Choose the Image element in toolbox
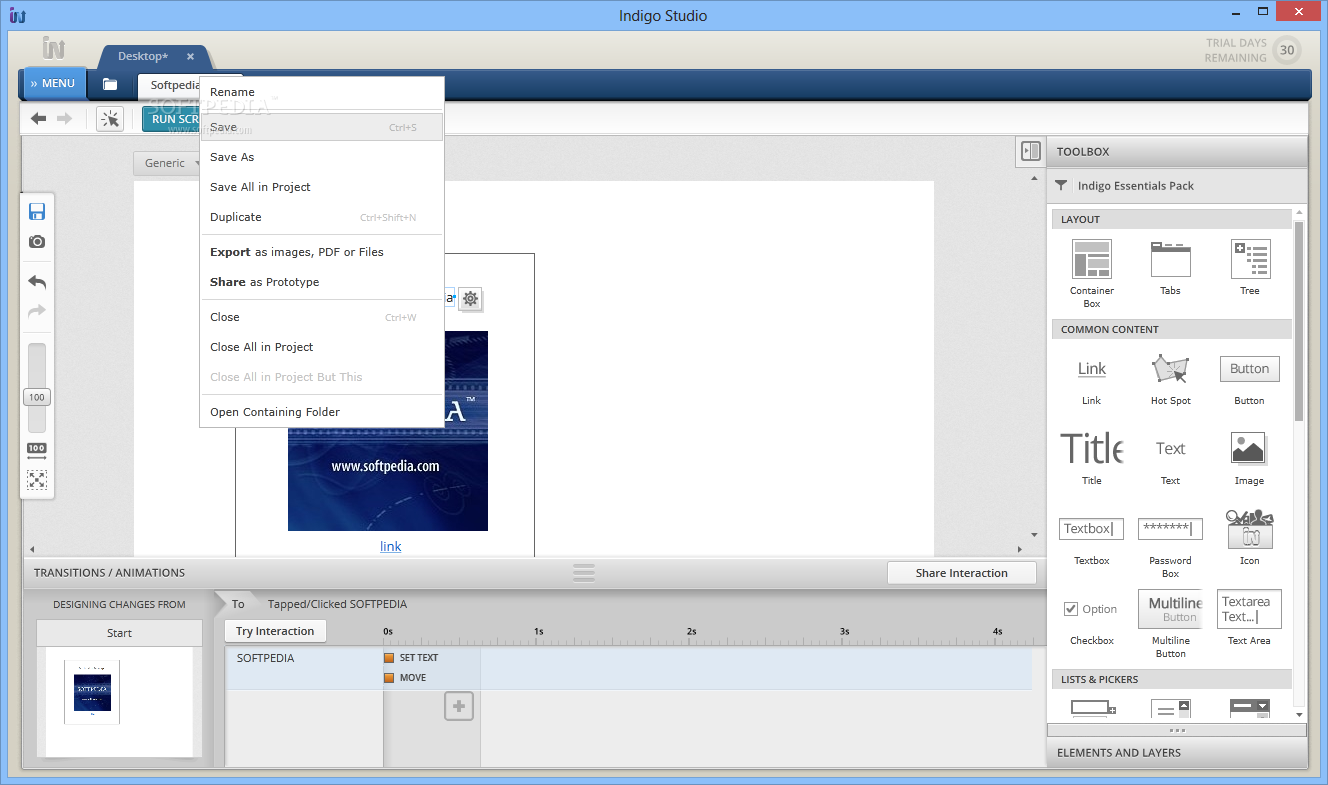Viewport: 1328px width, 785px height. [x=1249, y=459]
